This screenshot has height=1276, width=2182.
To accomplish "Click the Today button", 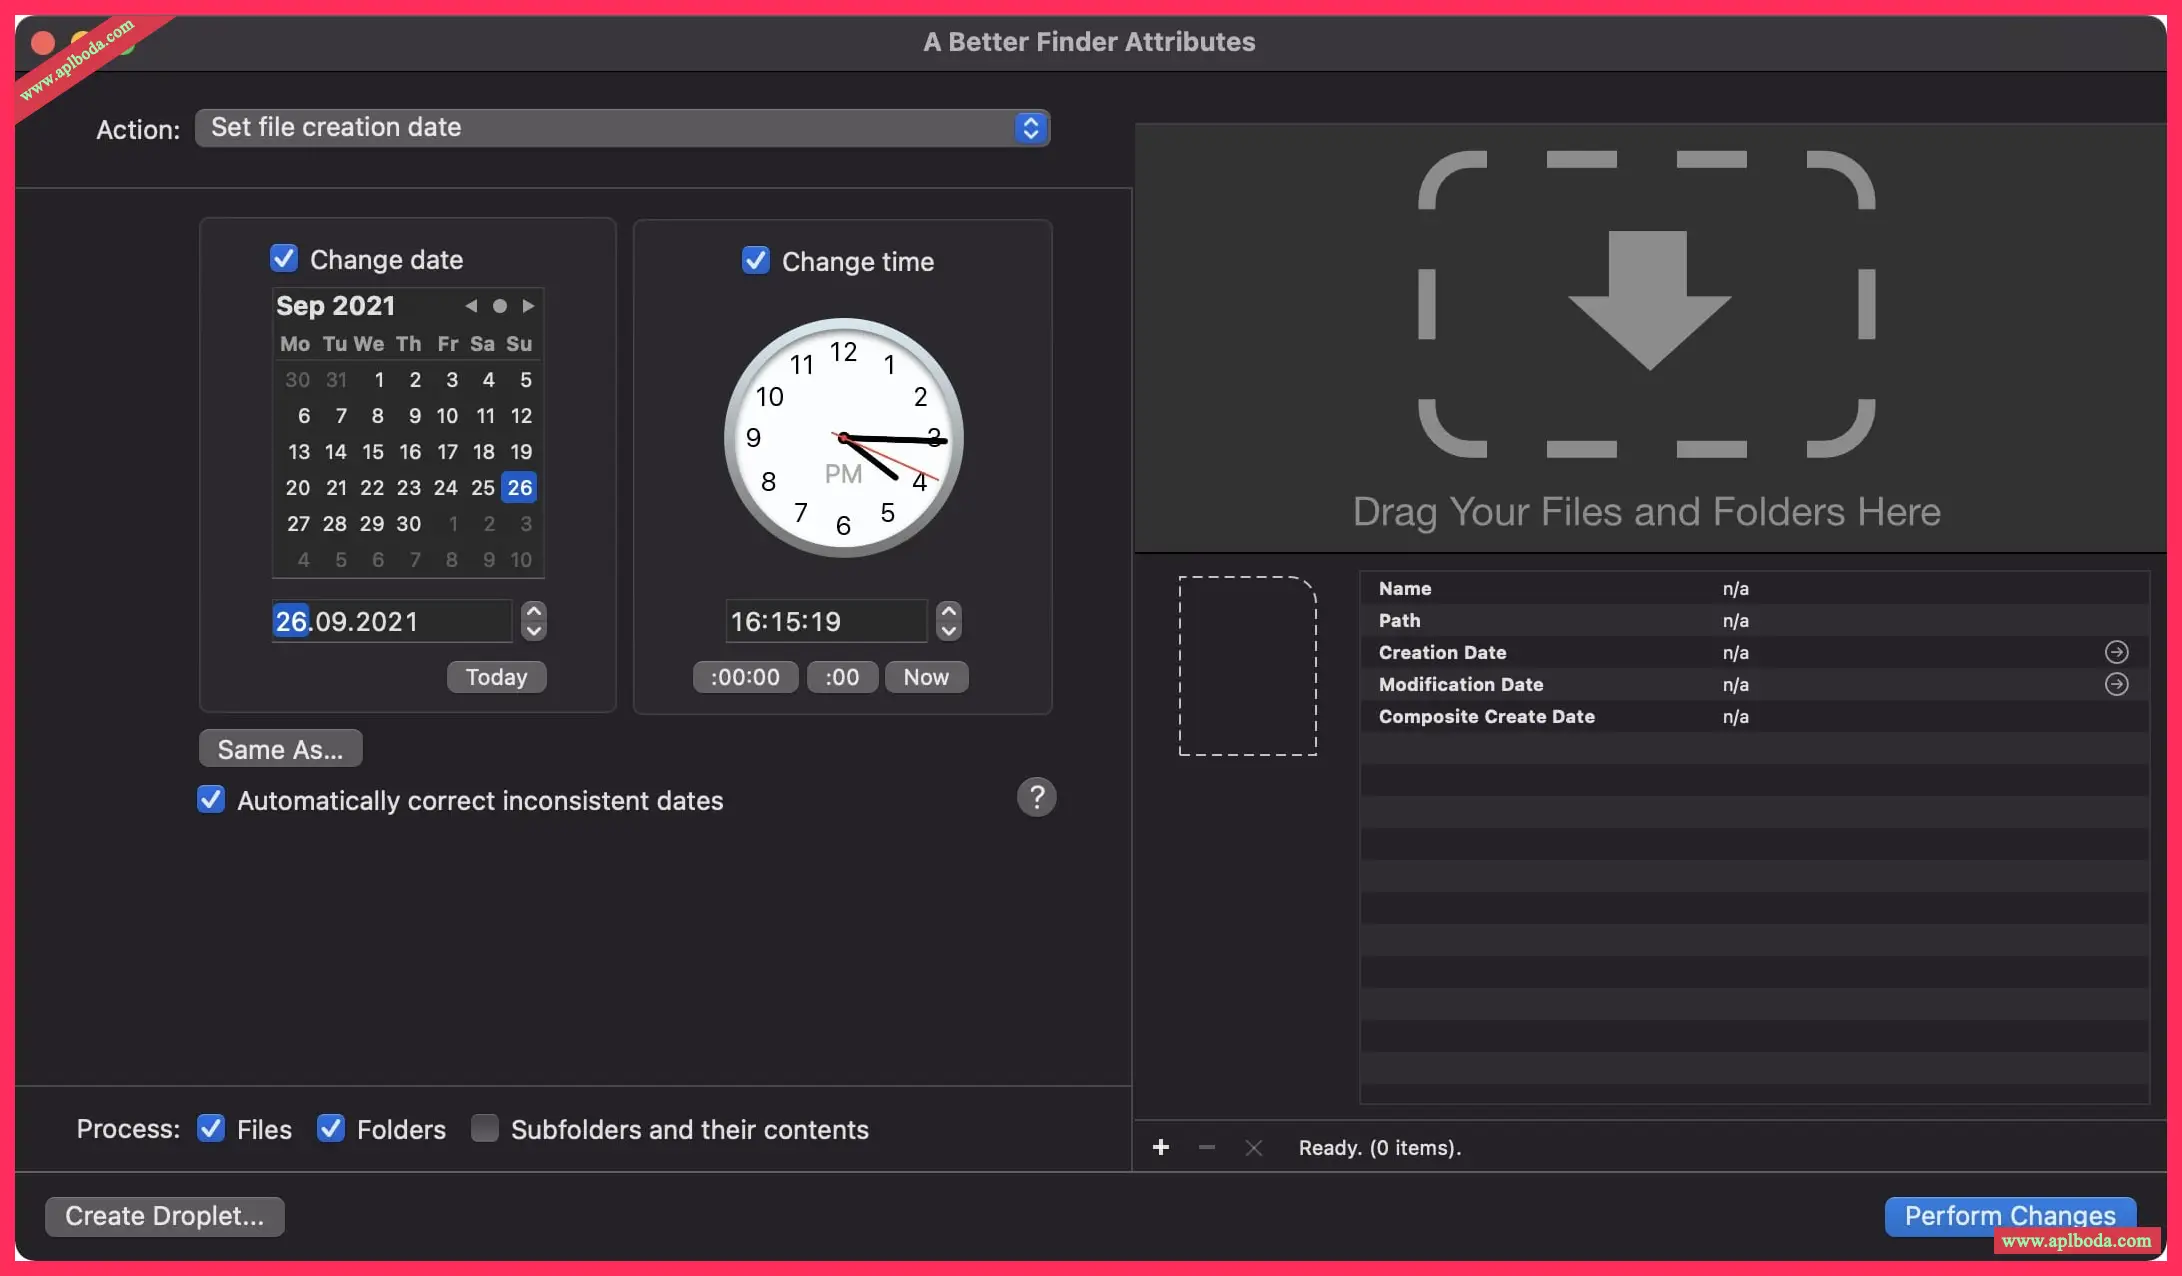I will tap(496, 677).
